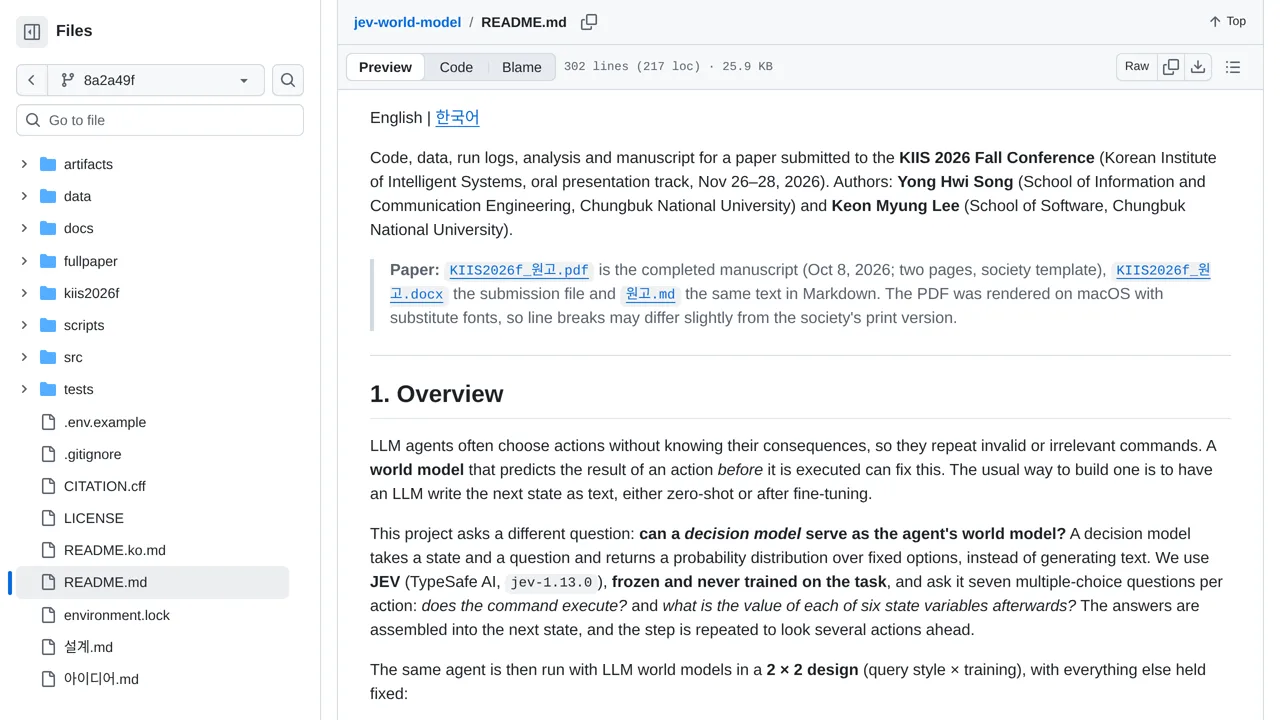
Task: Open the CITATION.cff file
Action: tap(105, 486)
